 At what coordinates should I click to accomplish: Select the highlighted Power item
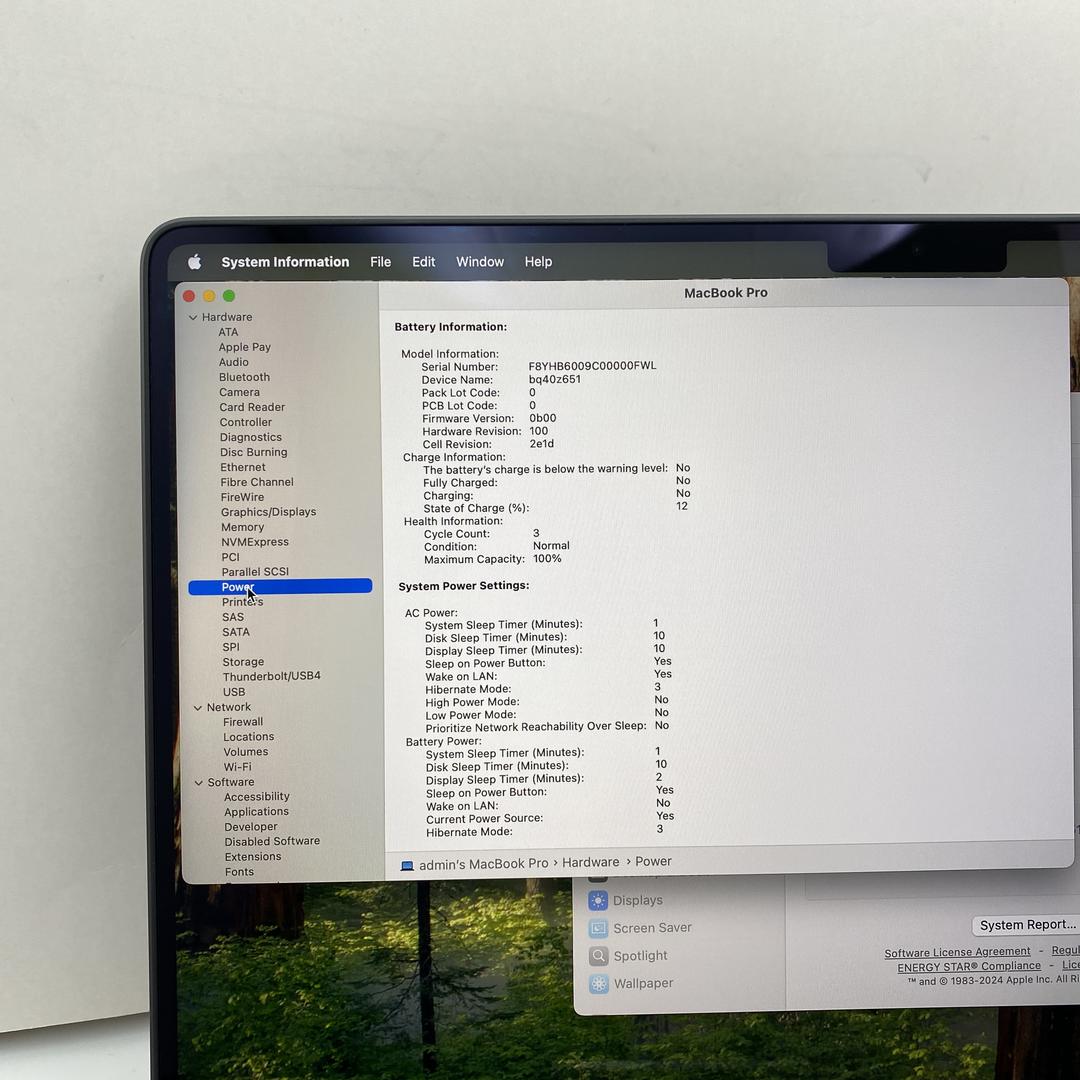280,587
